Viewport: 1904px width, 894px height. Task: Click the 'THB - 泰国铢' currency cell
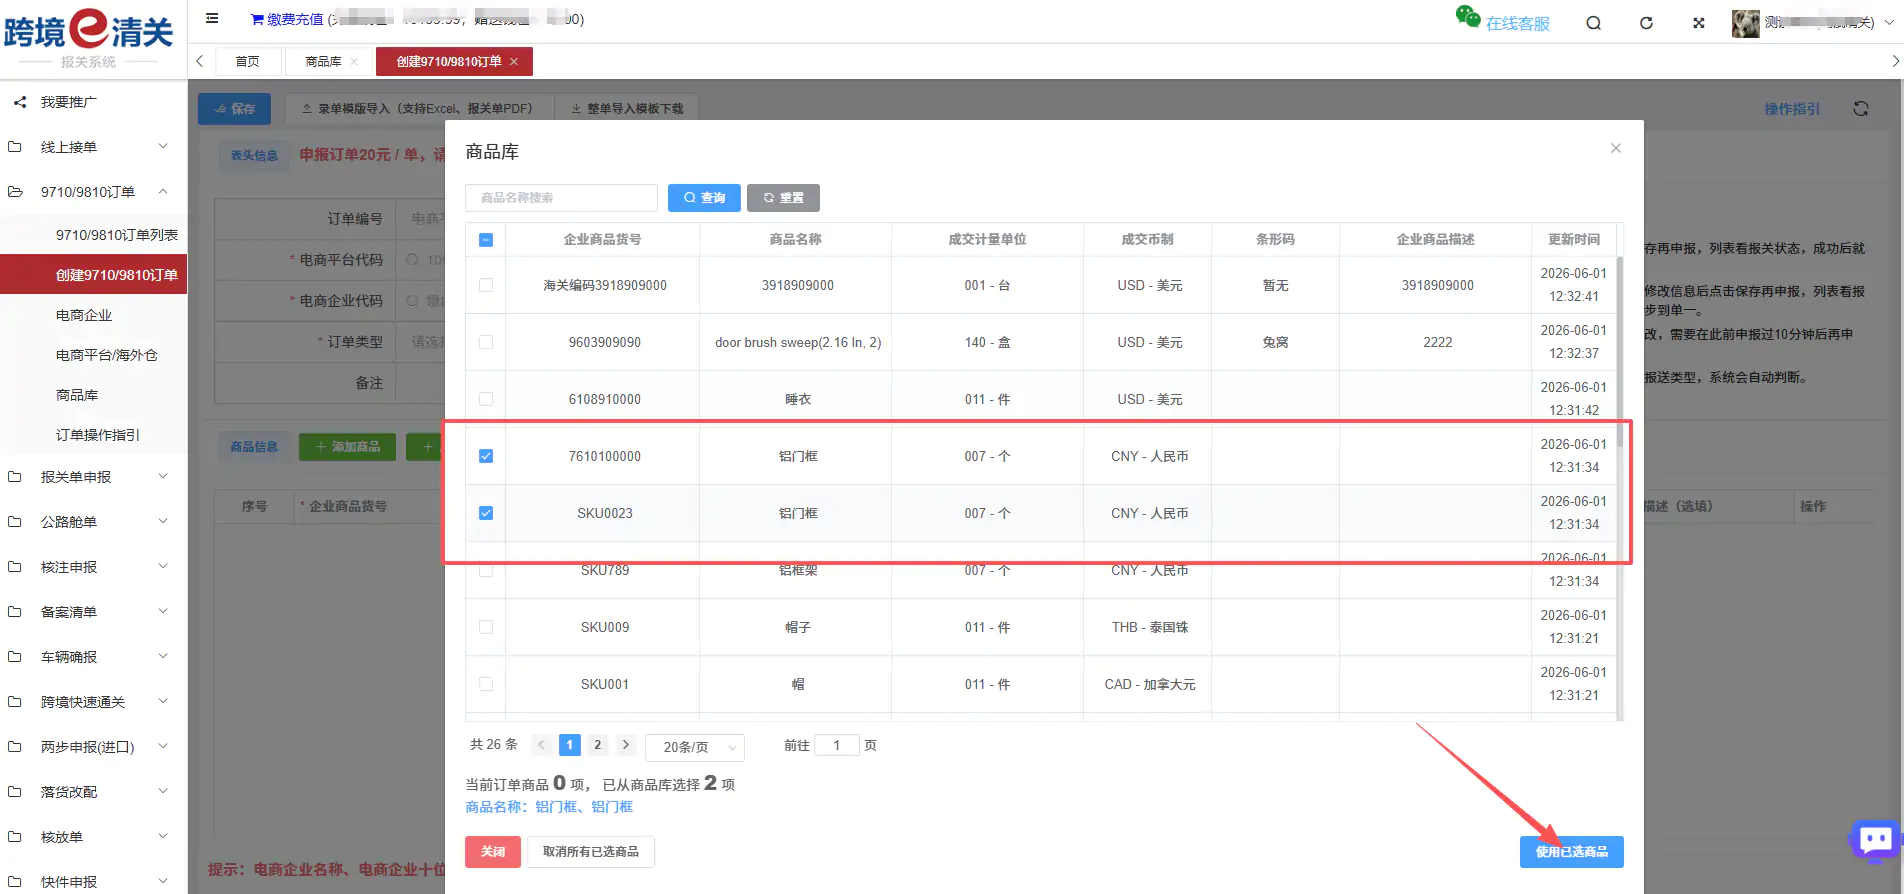pyautogui.click(x=1150, y=627)
